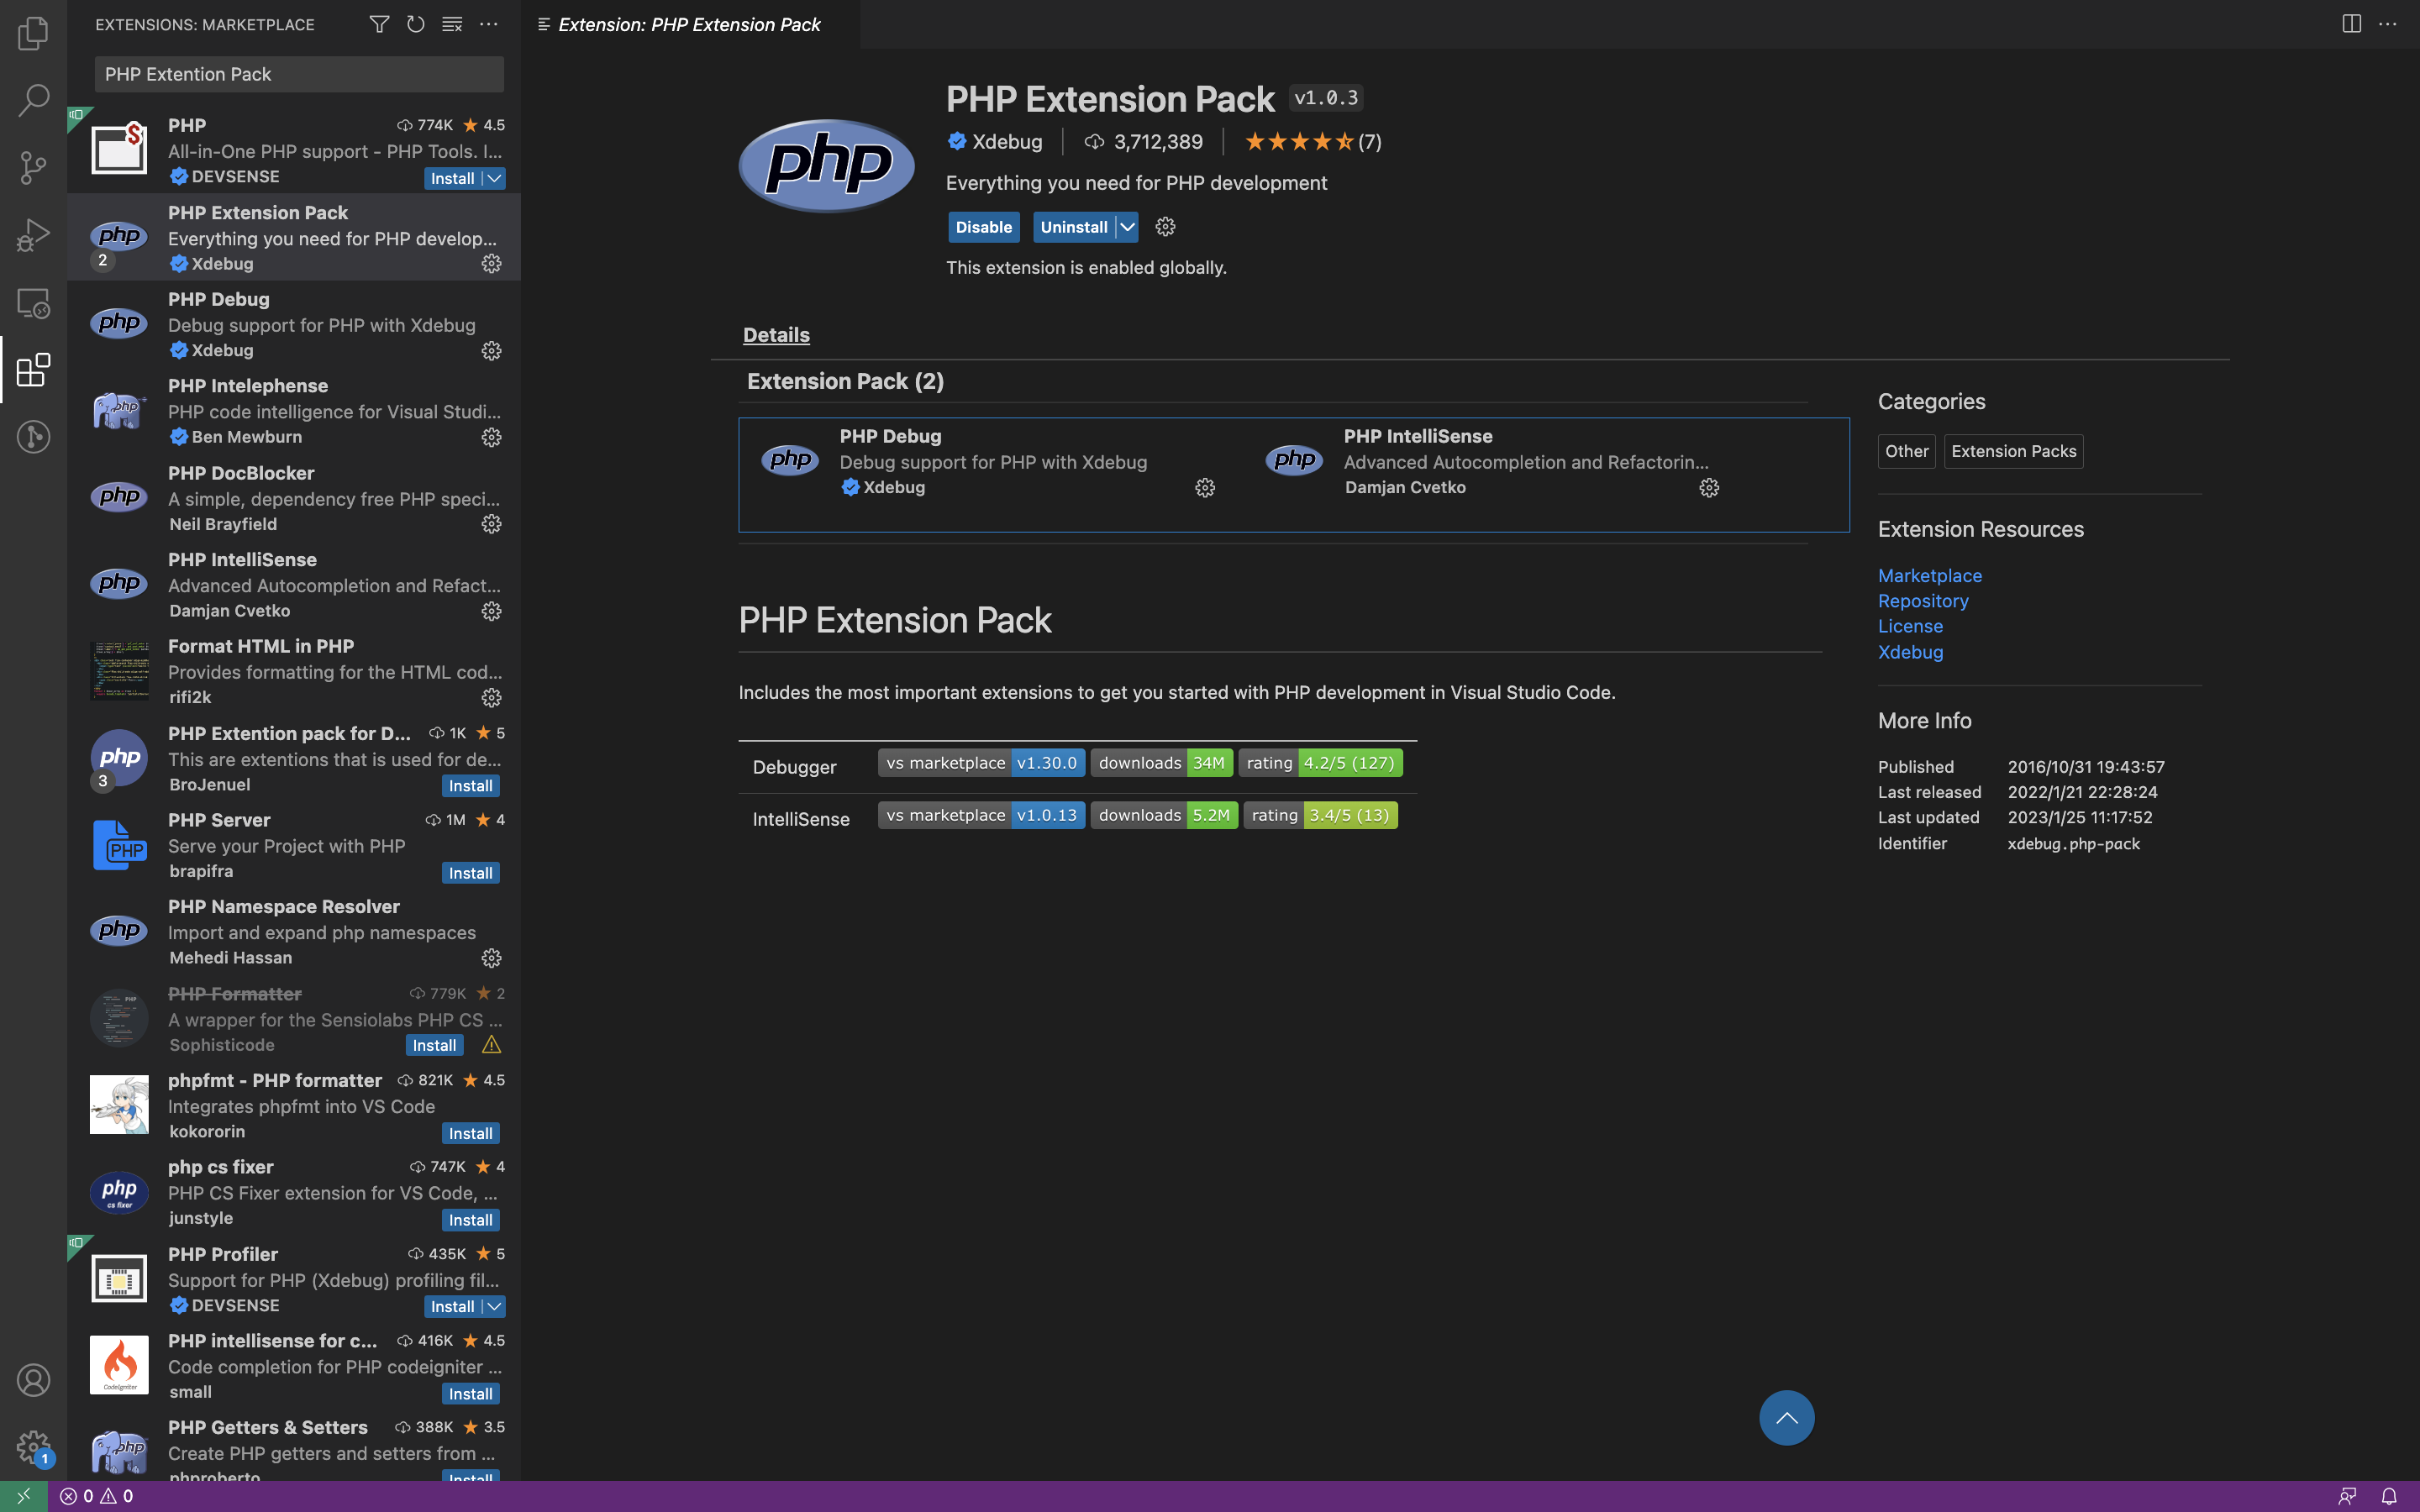This screenshot has height=1512, width=2420.
Task: Install phpfmt - PHP formatter
Action: [470, 1133]
